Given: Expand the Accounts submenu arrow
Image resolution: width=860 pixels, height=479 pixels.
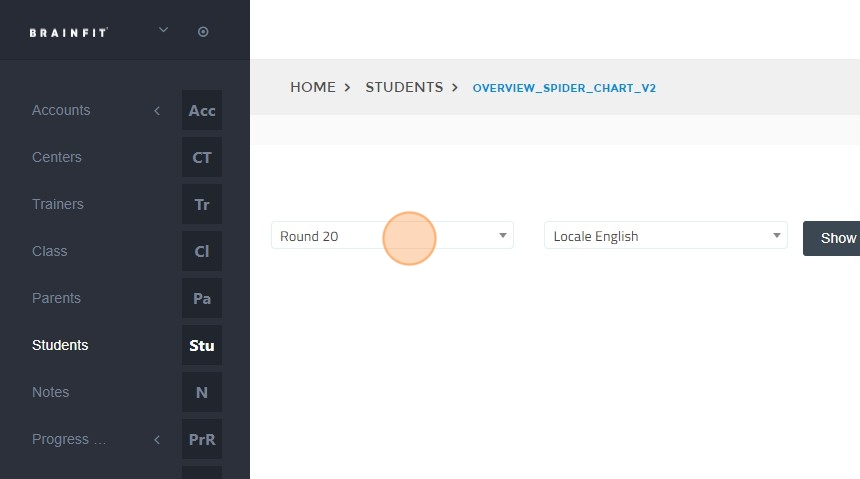Looking at the screenshot, I should pos(157,111).
